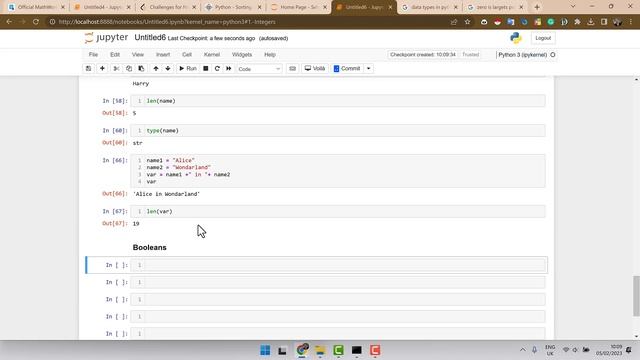
Task: Paste cells below icon
Action: click(141, 69)
